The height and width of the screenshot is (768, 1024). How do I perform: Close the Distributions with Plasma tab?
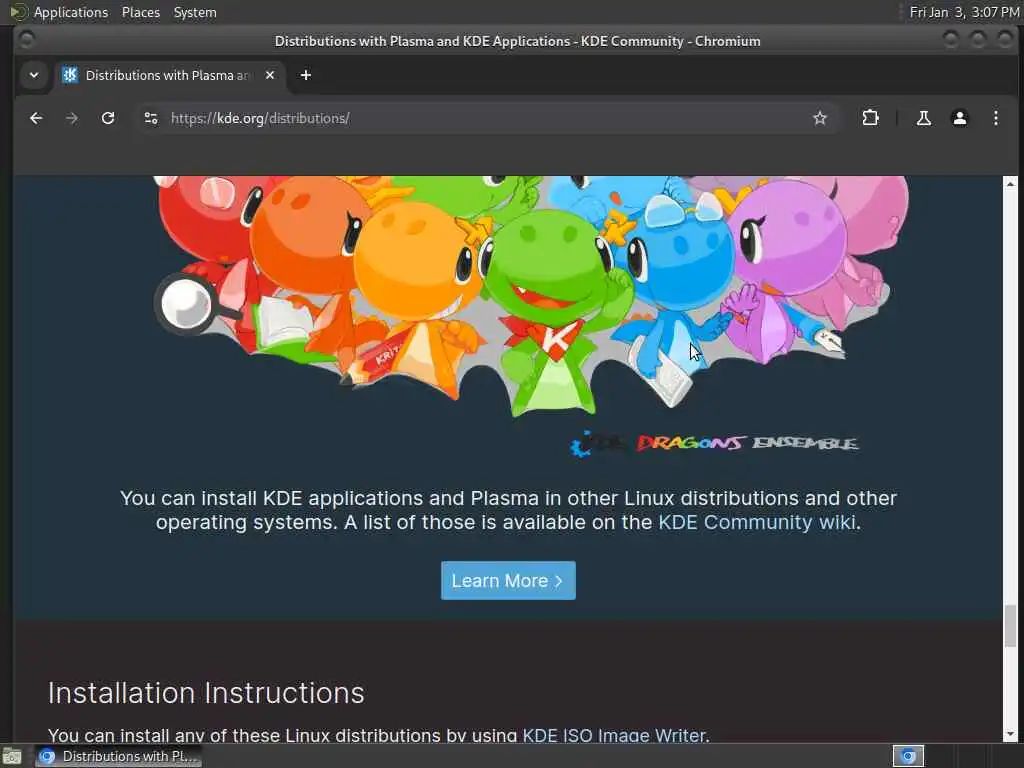tap(270, 75)
